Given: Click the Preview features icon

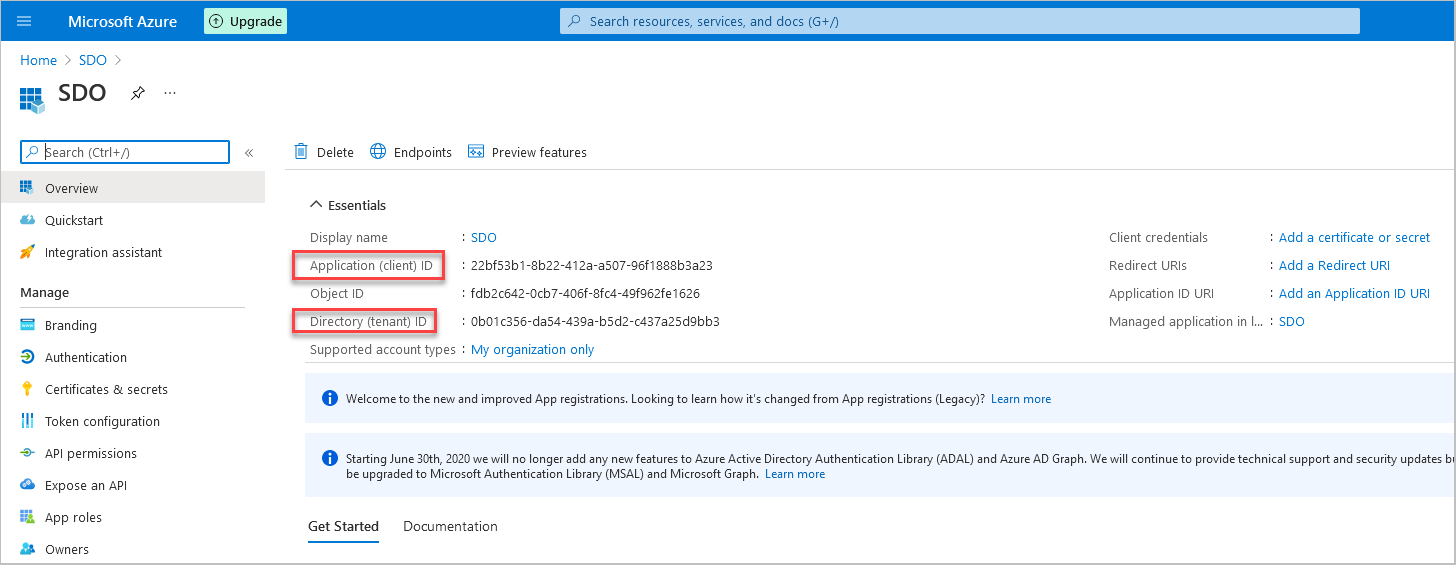Looking at the screenshot, I should [x=476, y=152].
